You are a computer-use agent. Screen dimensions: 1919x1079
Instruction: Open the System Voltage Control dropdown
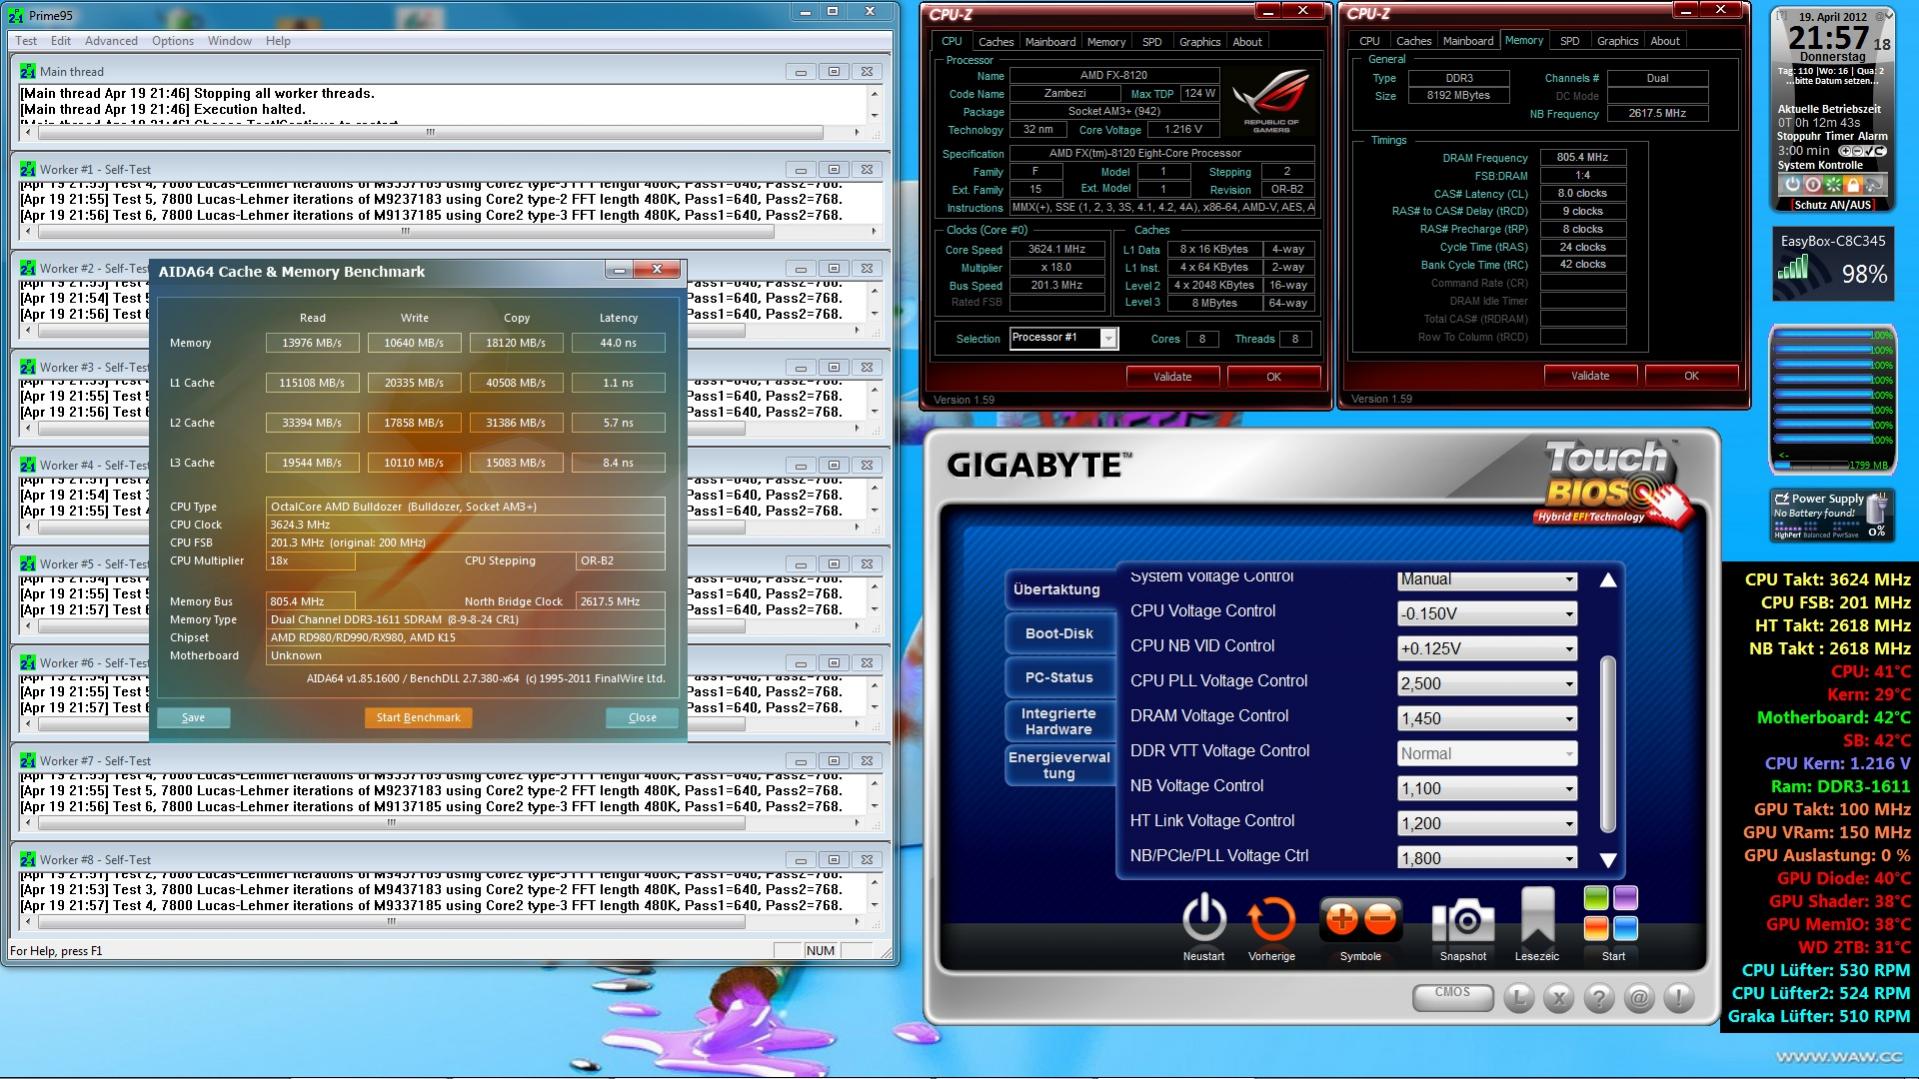(x=1487, y=579)
